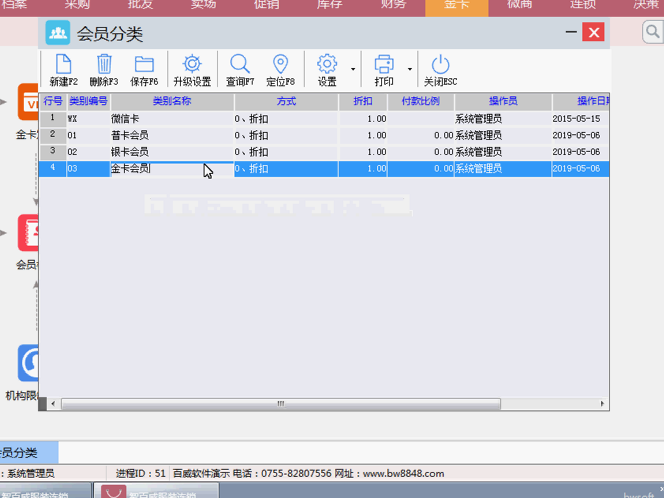Expand the 打印 dropdown arrow
The image size is (664, 498).
pos(409,69)
